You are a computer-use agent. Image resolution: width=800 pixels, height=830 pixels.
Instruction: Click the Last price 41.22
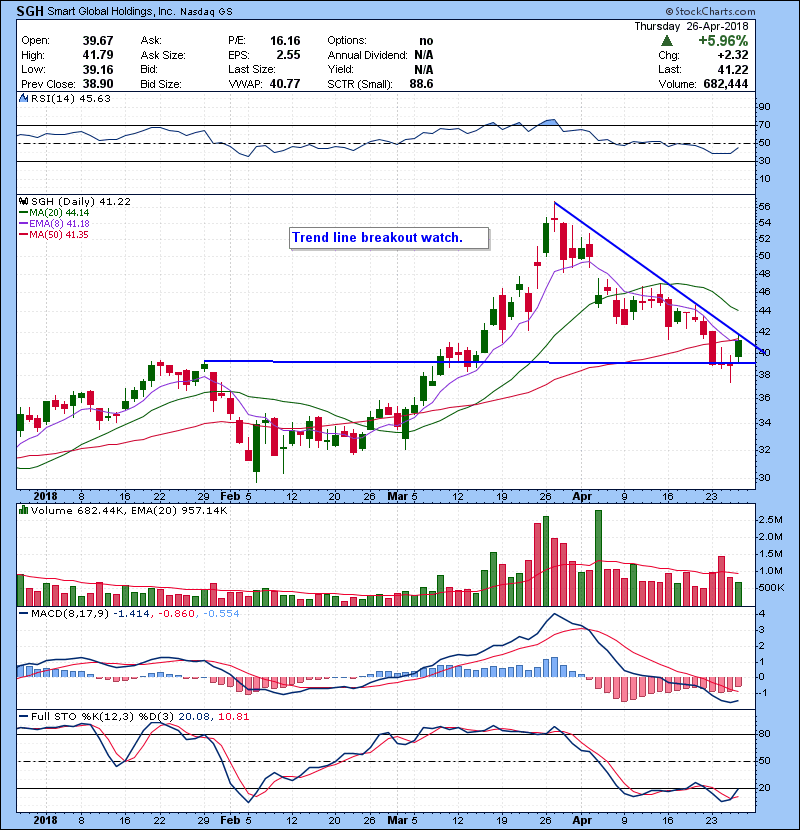(733, 69)
